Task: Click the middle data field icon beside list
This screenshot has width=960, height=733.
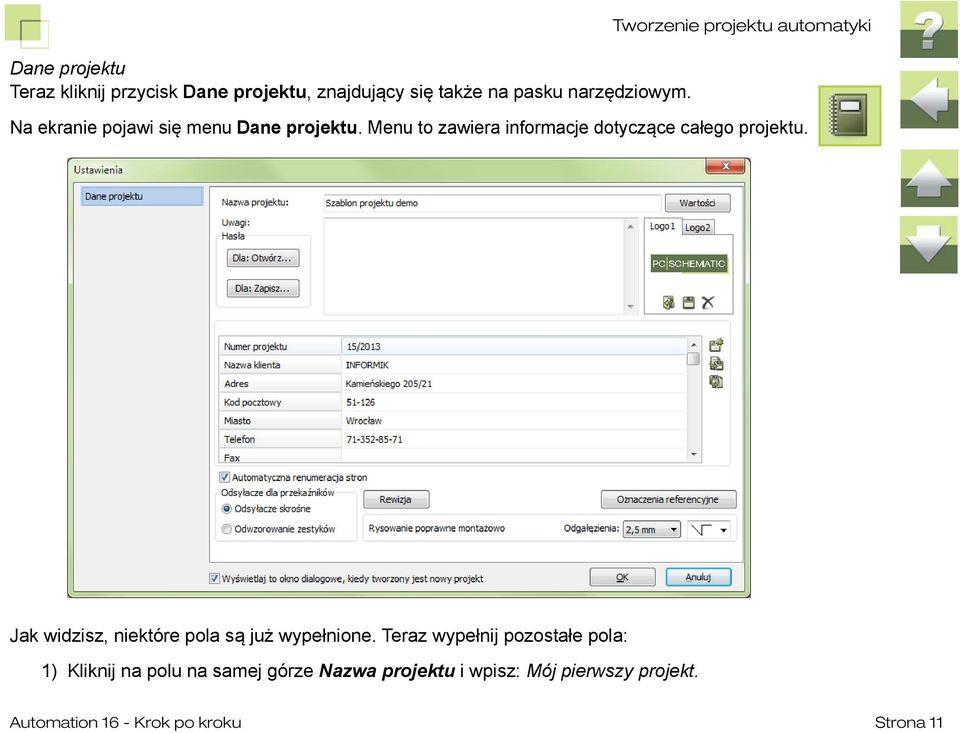Action: 716,364
